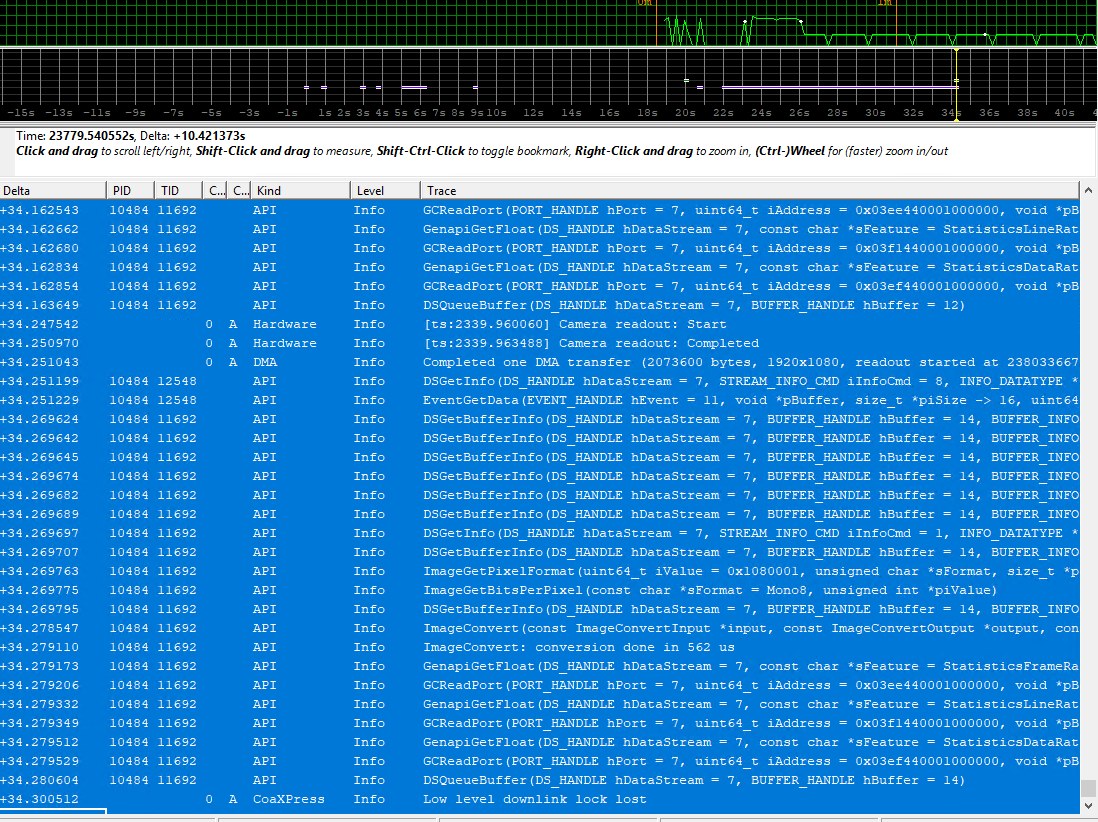Click the horizontal scrollbar at bottom left
The width and height of the screenshot is (1098, 822).
[55, 813]
